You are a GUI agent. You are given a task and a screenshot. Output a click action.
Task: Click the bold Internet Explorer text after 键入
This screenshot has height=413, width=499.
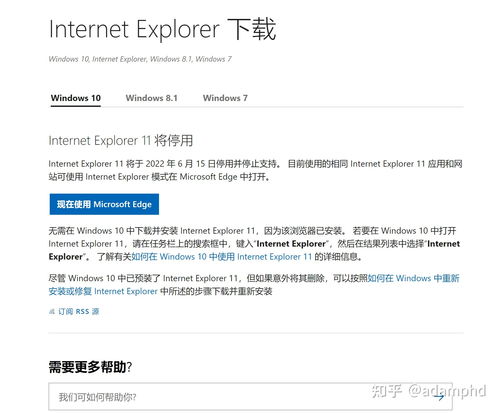pos(291,244)
